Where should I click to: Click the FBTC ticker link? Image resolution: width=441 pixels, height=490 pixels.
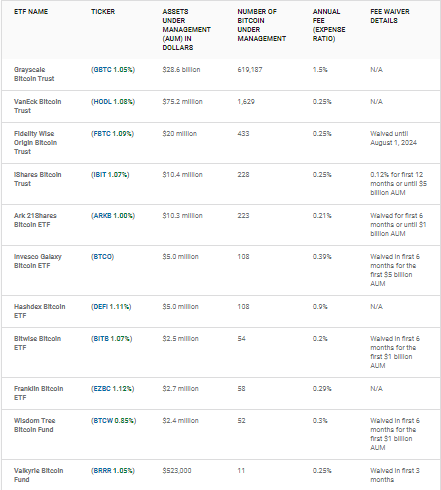click(112, 134)
